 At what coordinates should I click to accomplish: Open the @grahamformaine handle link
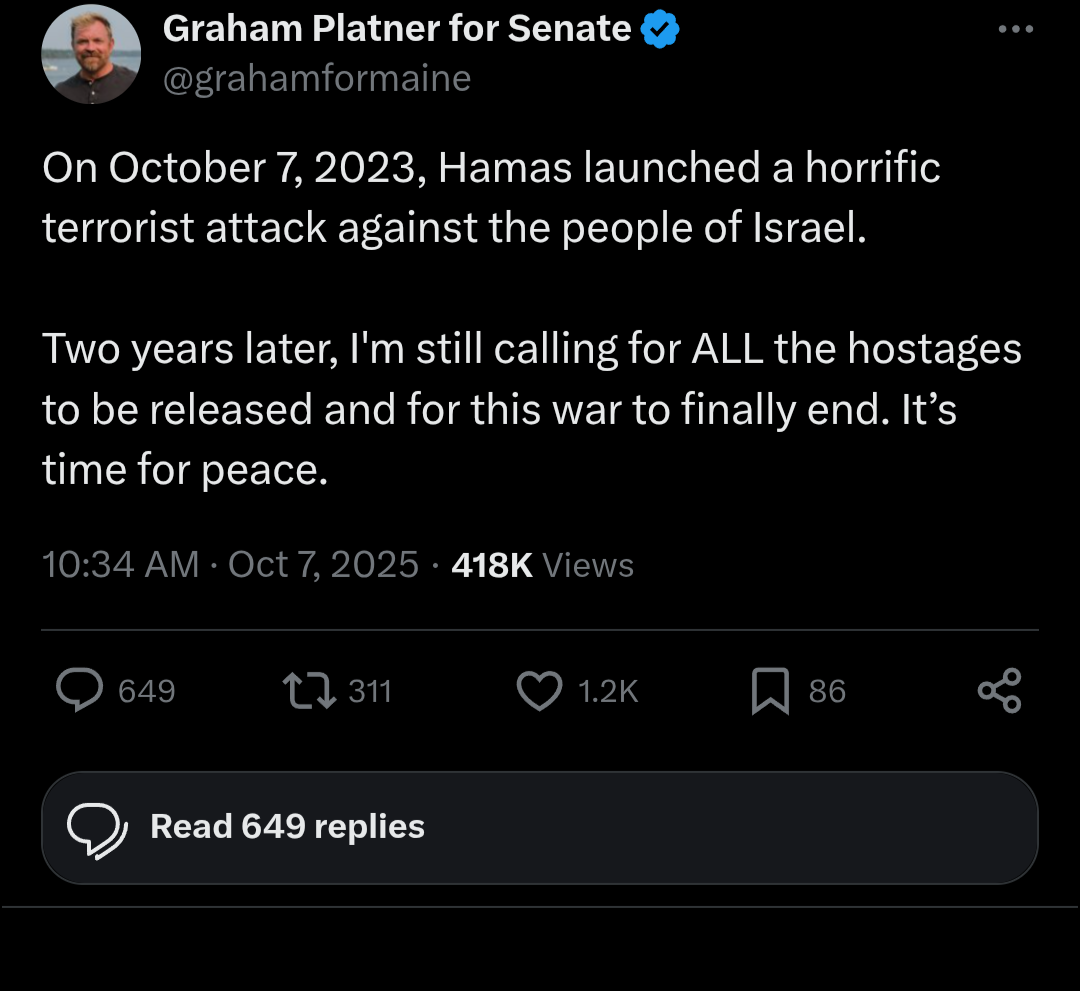pyautogui.click(x=316, y=78)
